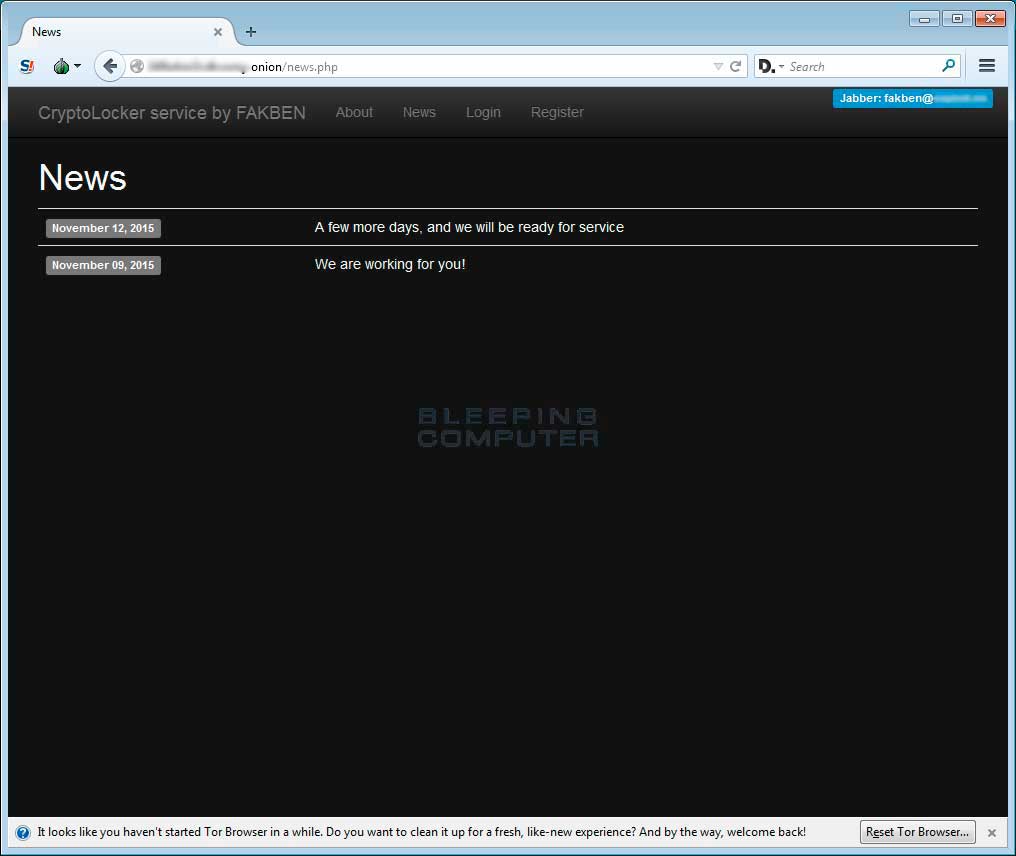The width and height of the screenshot is (1016, 856).
Task: Click the Reset Tor Browser button
Action: [x=918, y=832]
